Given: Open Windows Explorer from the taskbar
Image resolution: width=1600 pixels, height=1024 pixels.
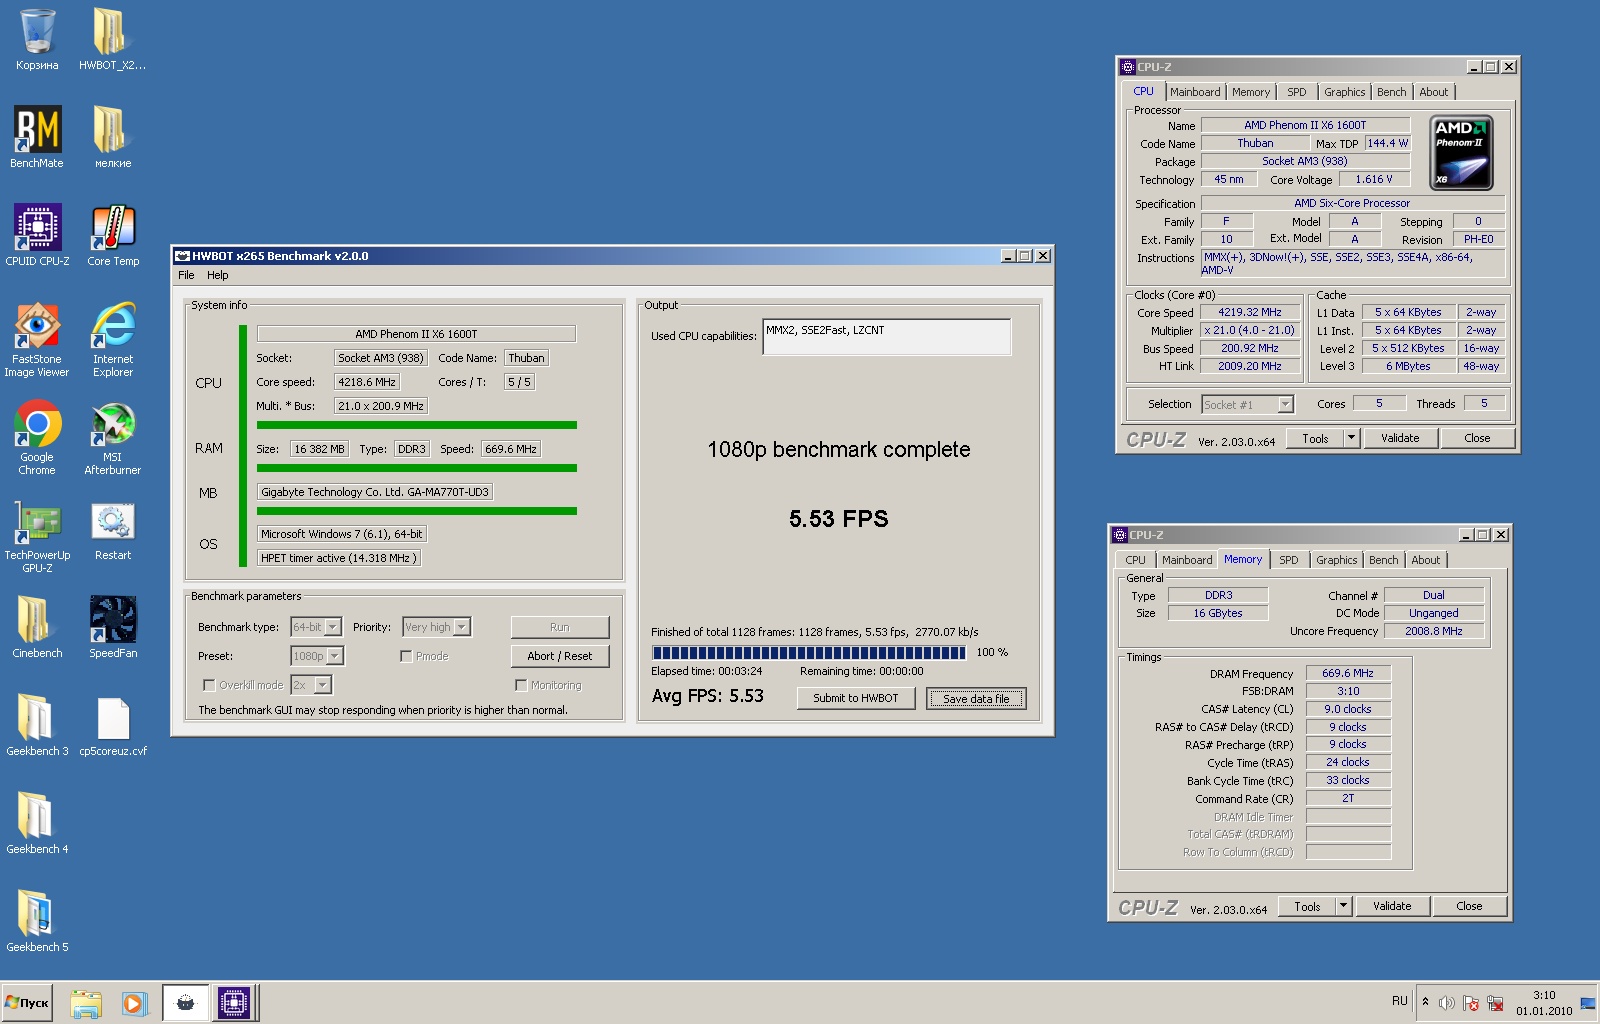Looking at the screenshot, I should pyautogui.click(x=86, y=1003).
